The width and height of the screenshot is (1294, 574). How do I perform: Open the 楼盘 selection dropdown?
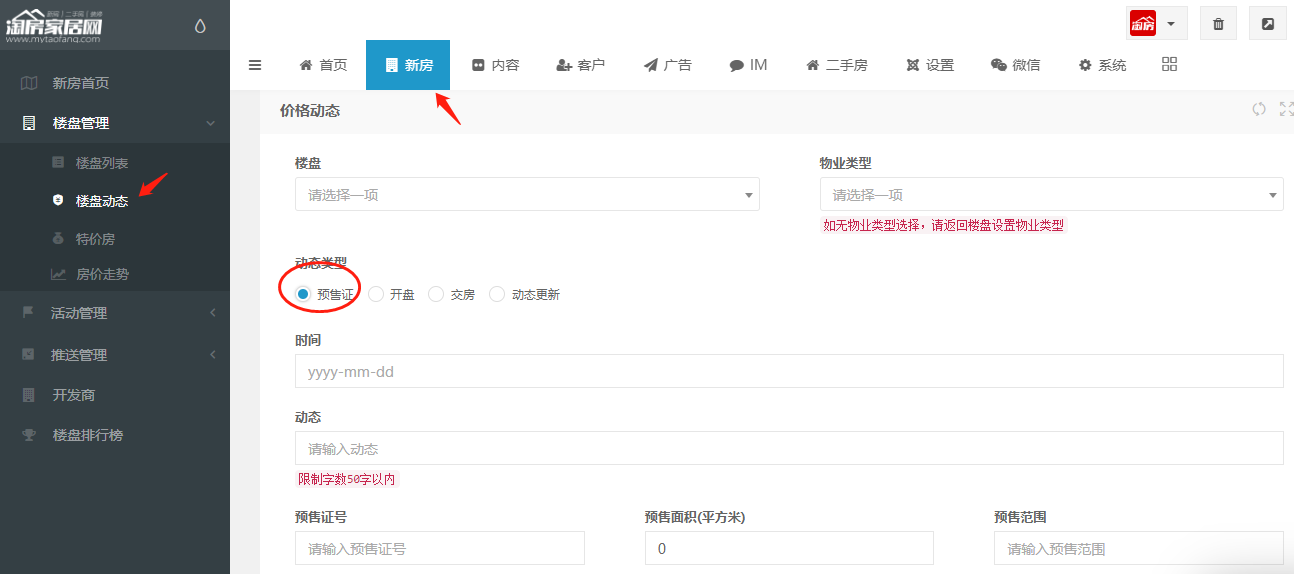click(x=527, y=194)
